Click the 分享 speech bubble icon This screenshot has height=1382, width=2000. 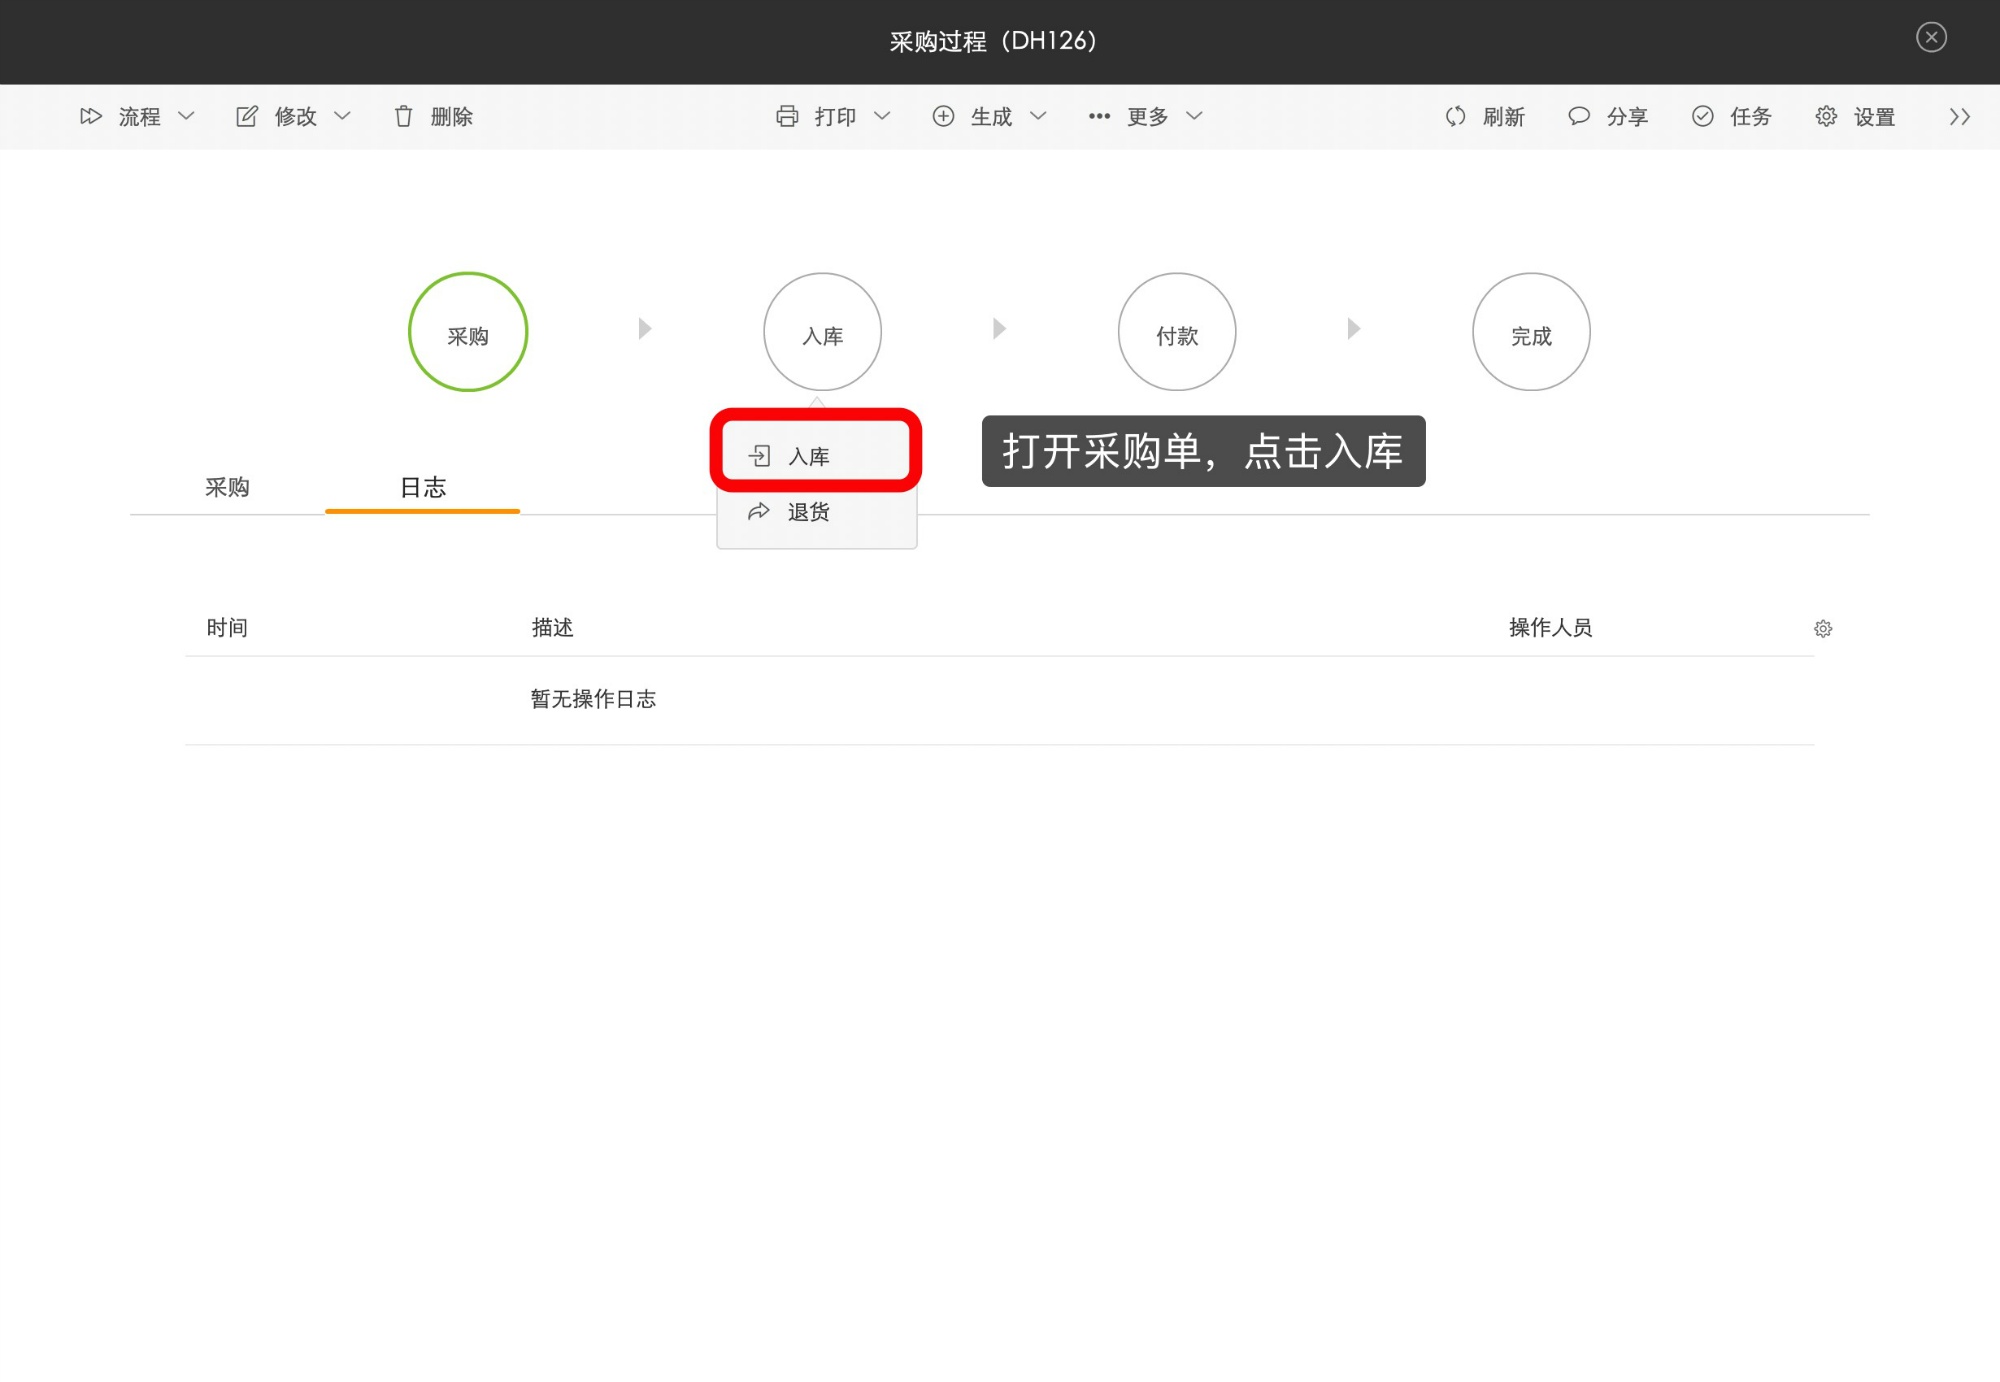(1579, 116)
